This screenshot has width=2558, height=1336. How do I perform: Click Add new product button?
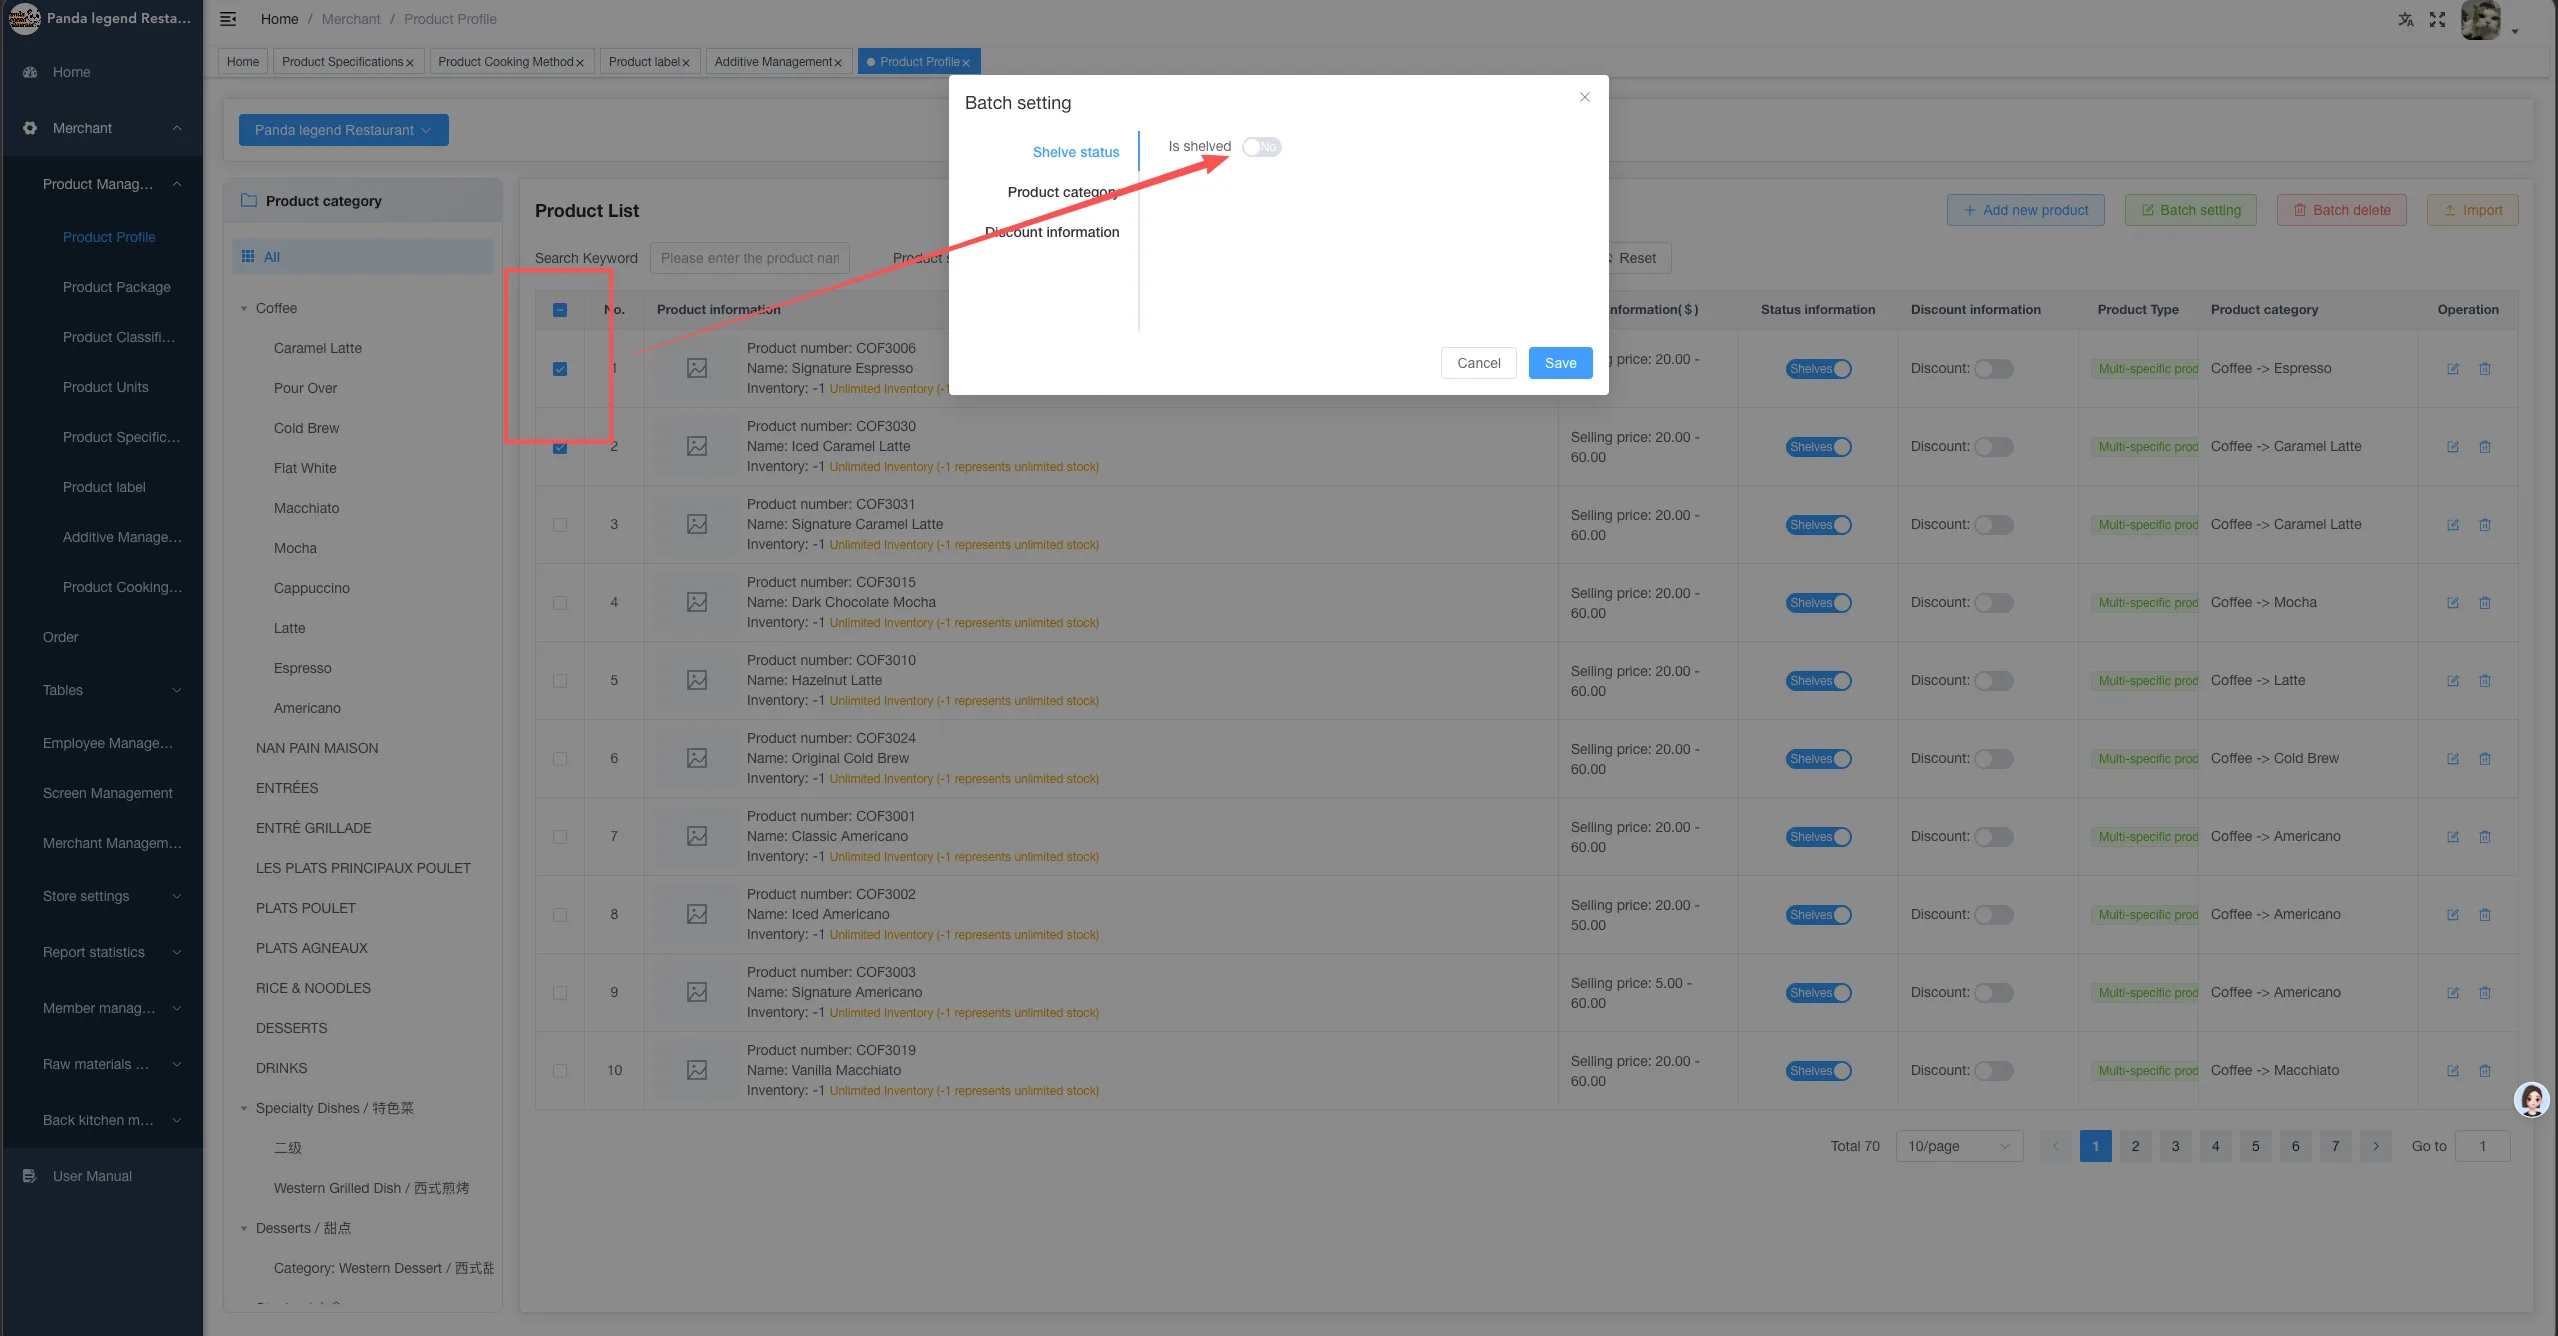2025,210
